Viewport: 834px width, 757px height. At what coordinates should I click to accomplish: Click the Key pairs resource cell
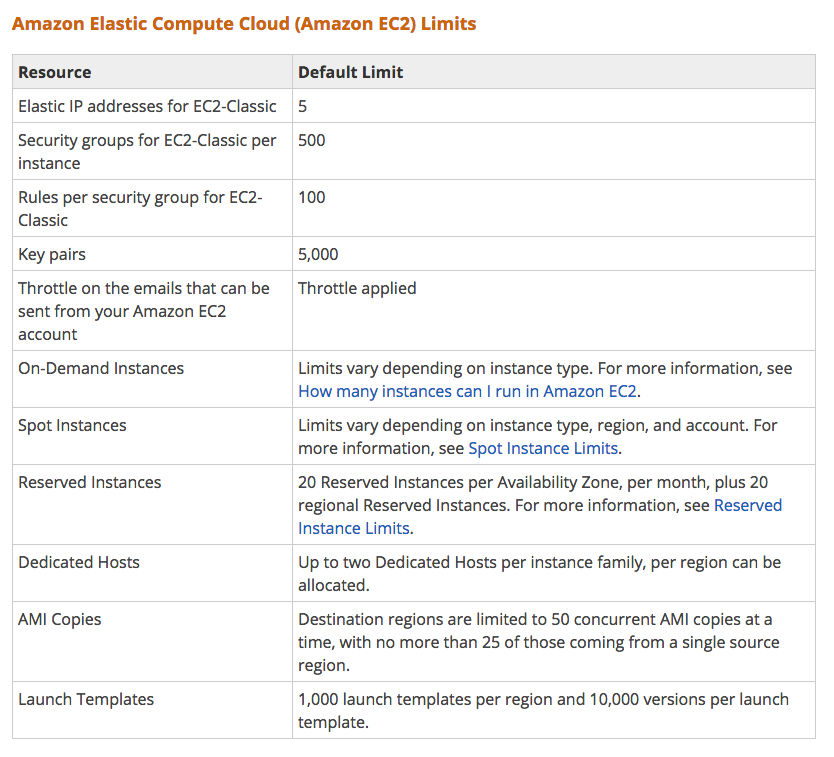52,254
